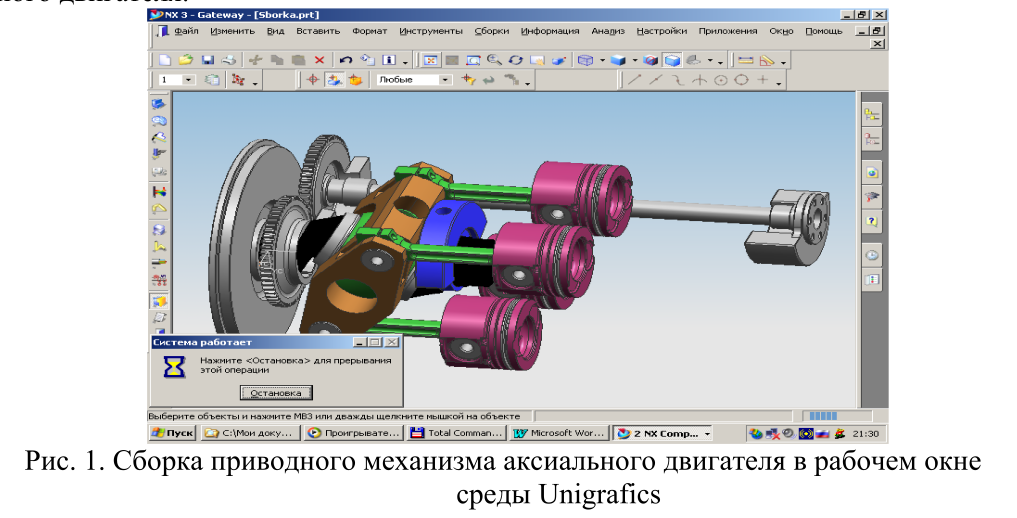Click the Undo arrow icon
Screen dimensions: 1017x518
point(346,60)
